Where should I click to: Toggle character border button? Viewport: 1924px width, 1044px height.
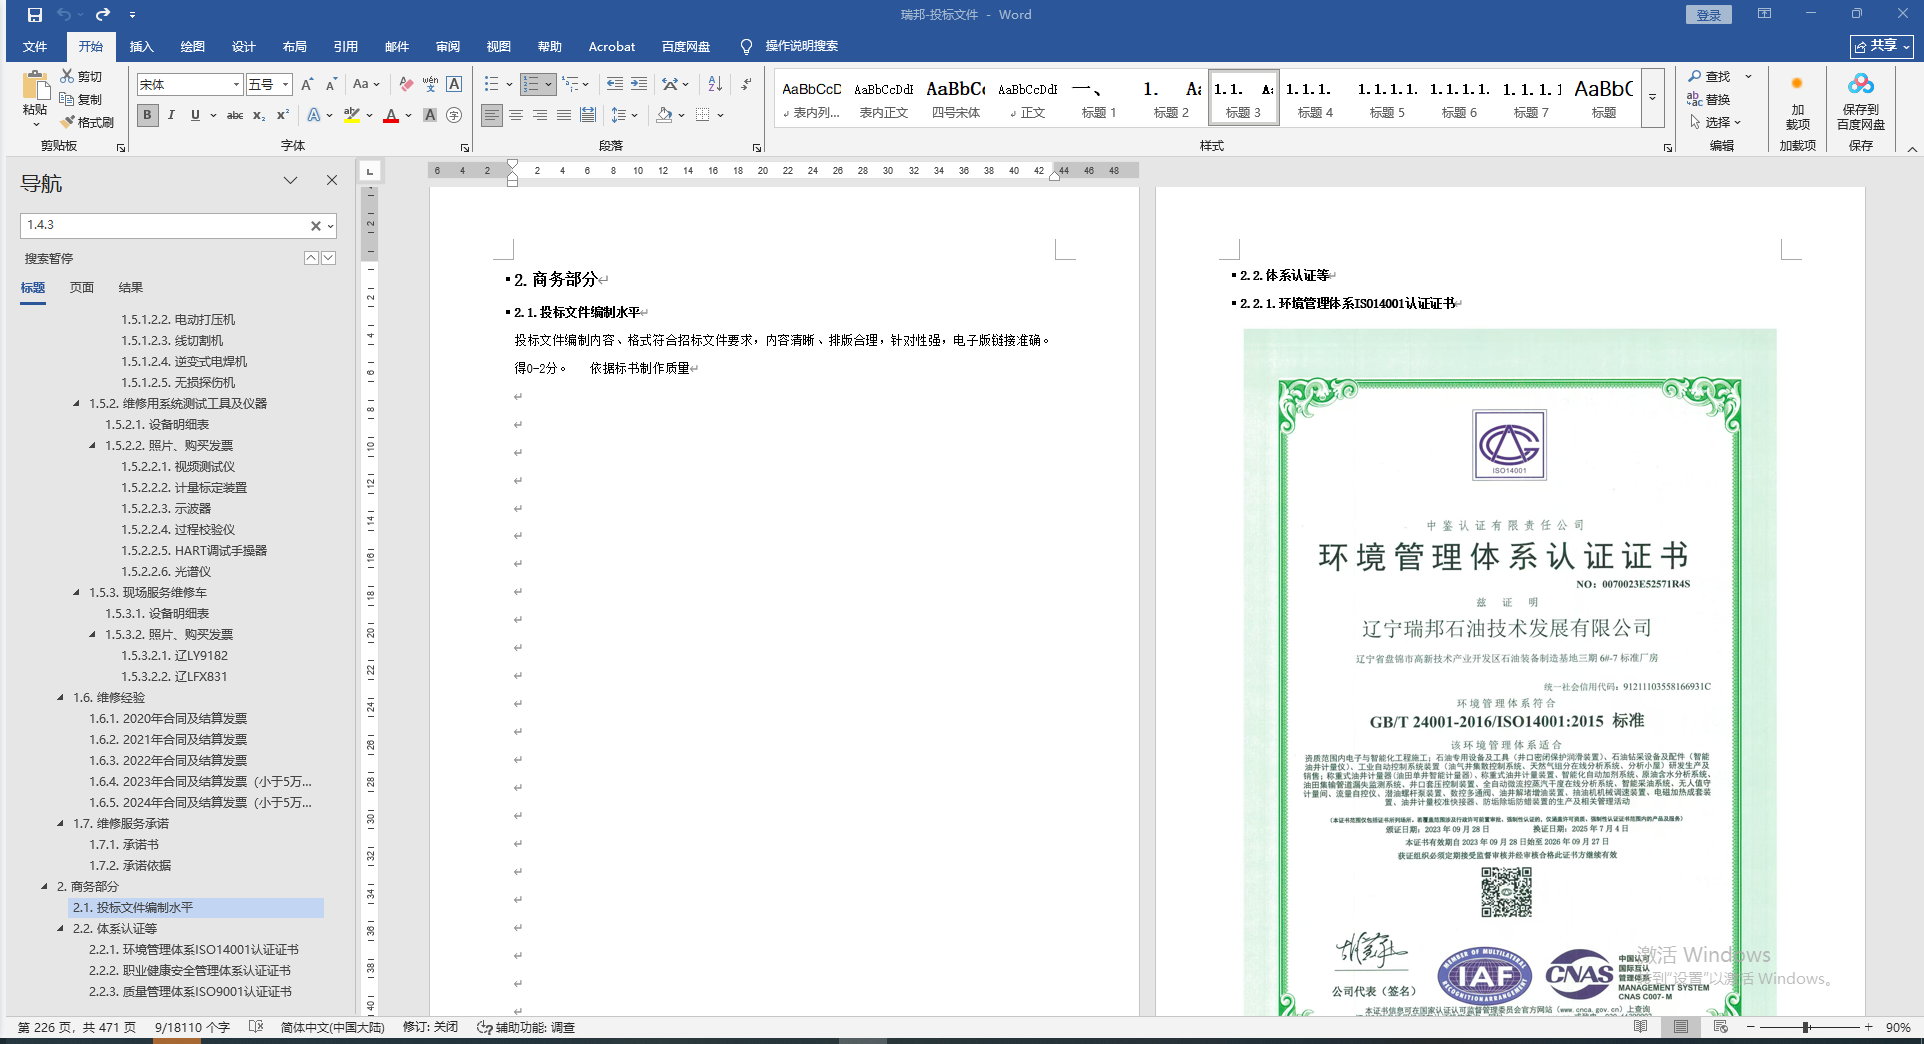pos(454,85)
